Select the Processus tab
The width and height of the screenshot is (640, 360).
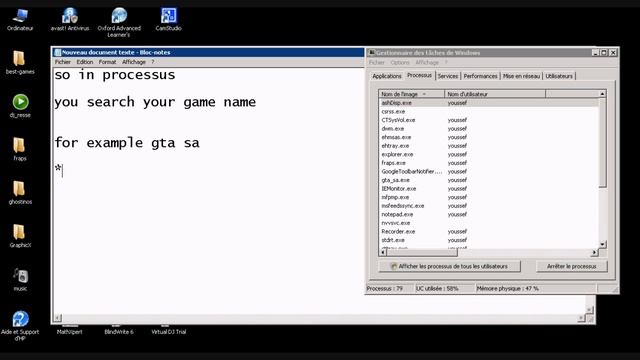tap(419, 76)
